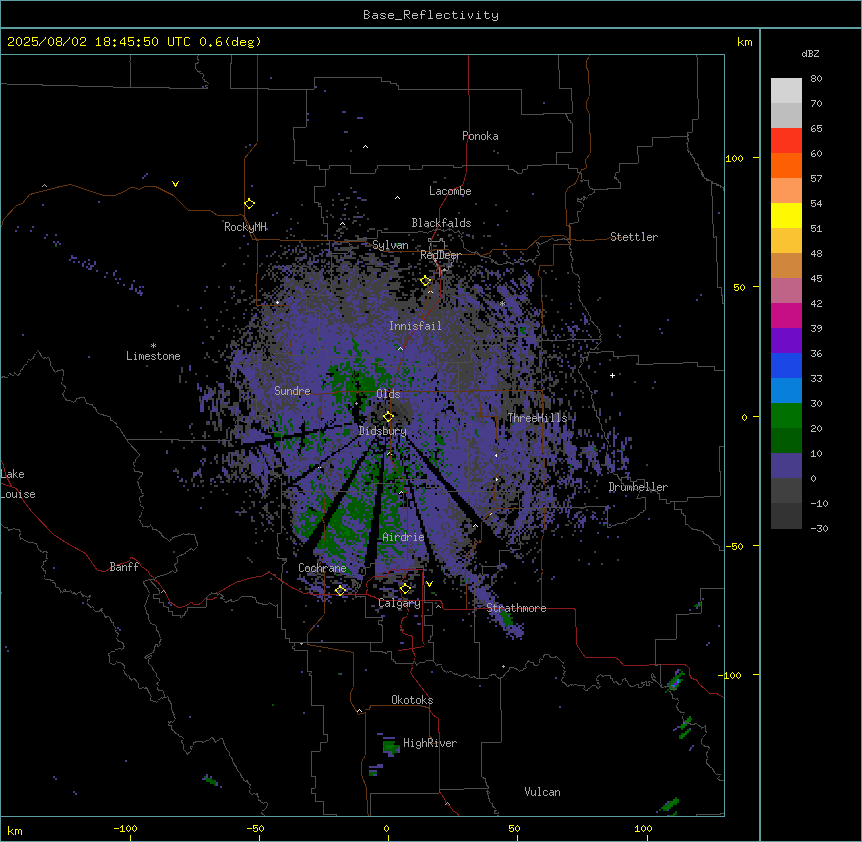Click the km unit label at top right
The width and height of the screenshot is (862, 842).
[x=744, y=42]
